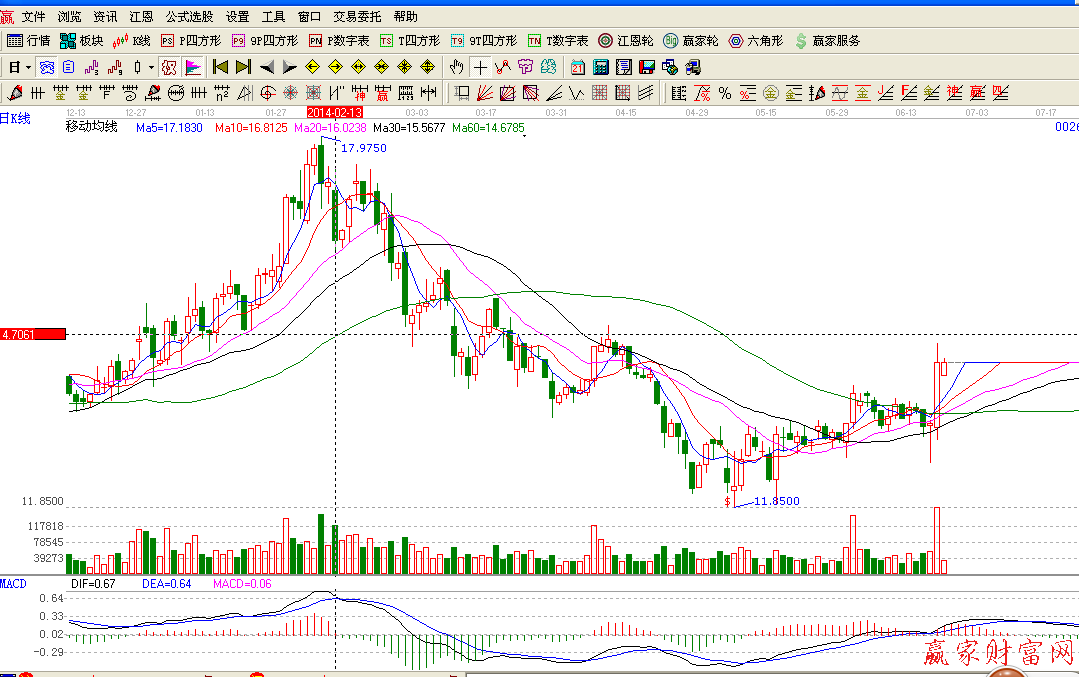Click the MACD indicator label
This screenshot has width=1079, height=677.
[14, 583]
